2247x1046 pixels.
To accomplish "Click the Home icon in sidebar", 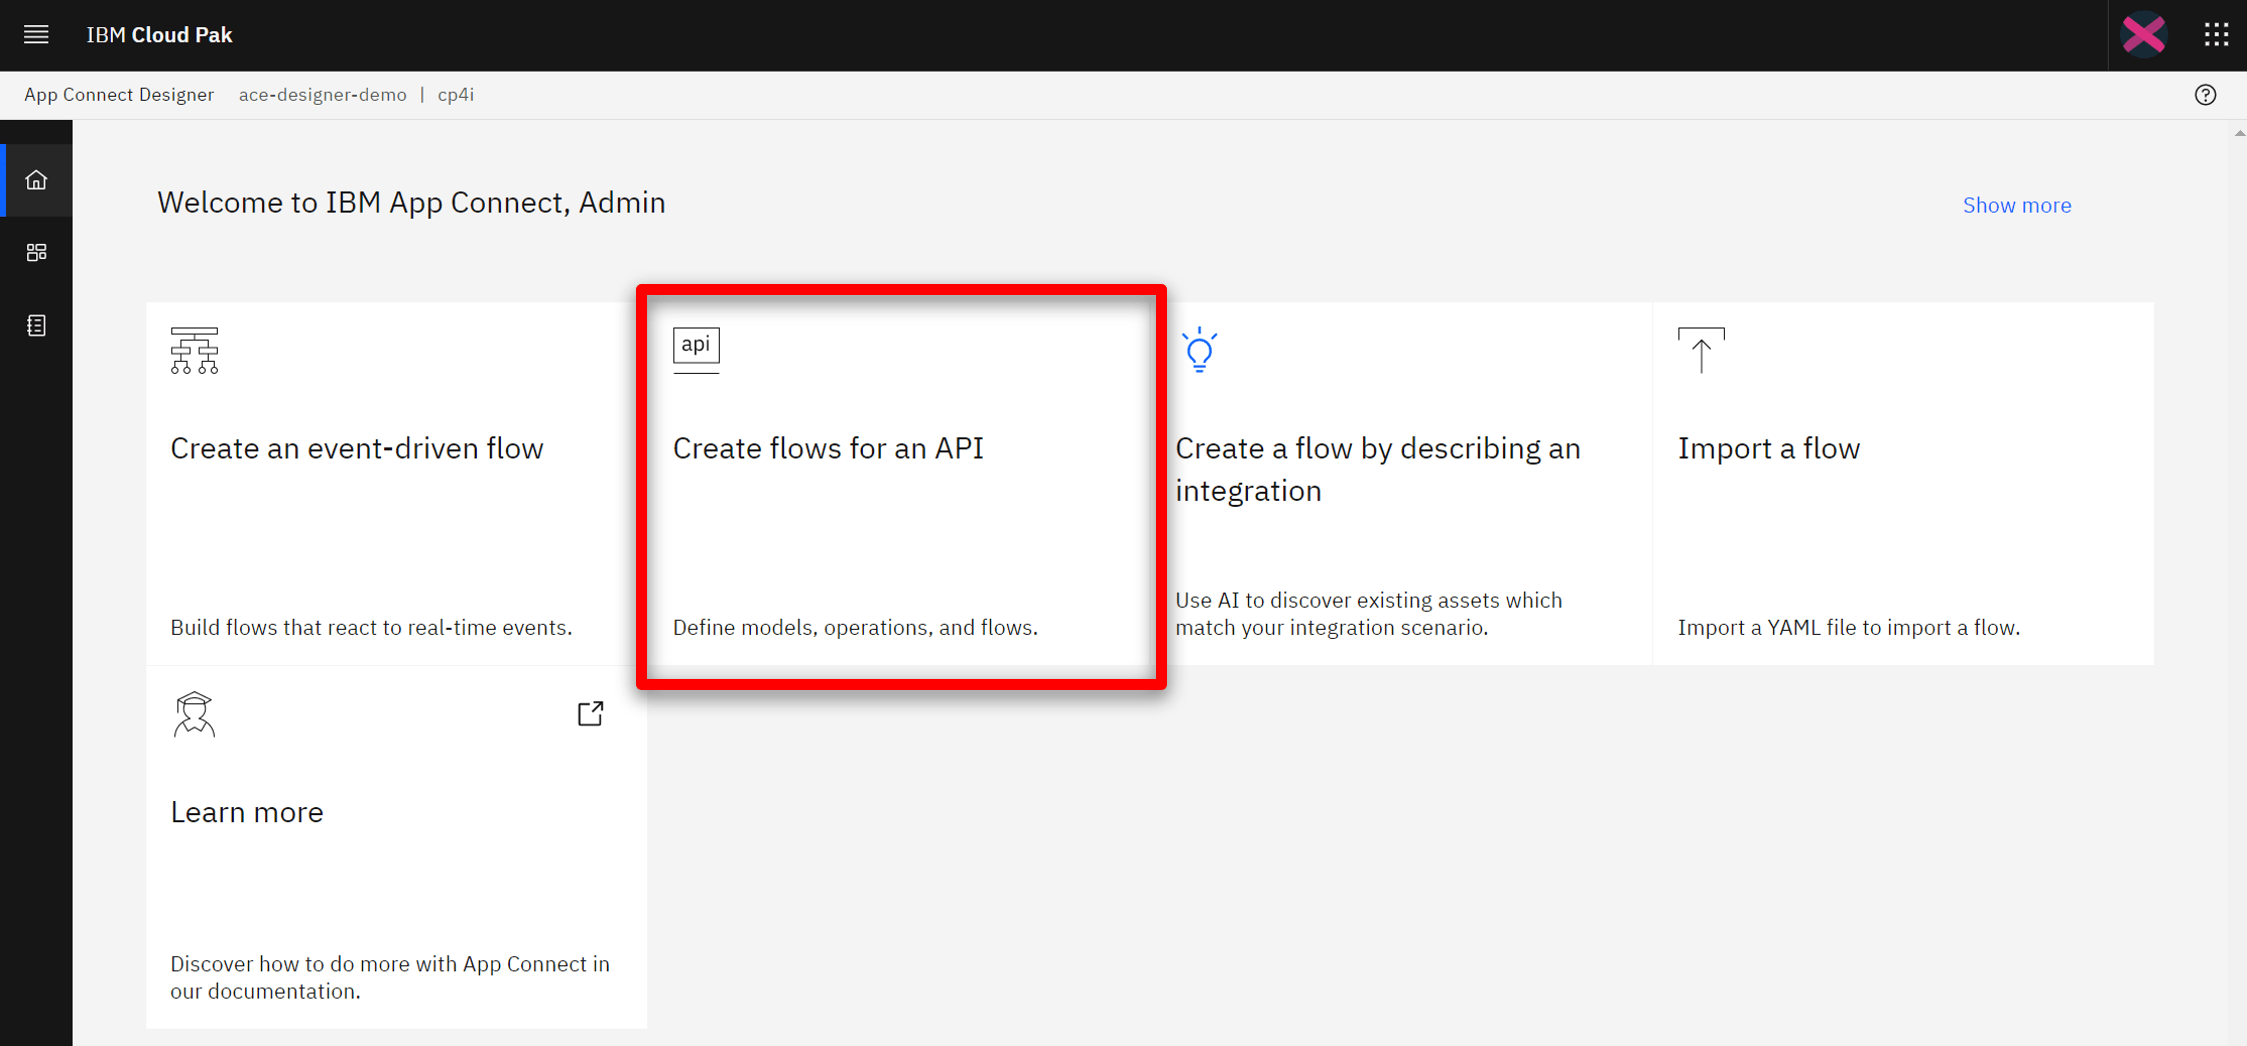I will tap(36, 180).
